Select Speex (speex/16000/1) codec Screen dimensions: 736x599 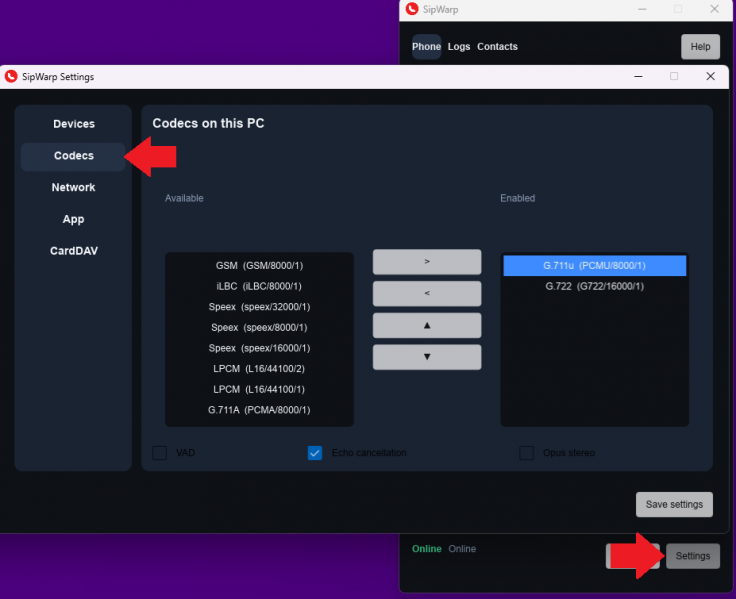(259, 348)
